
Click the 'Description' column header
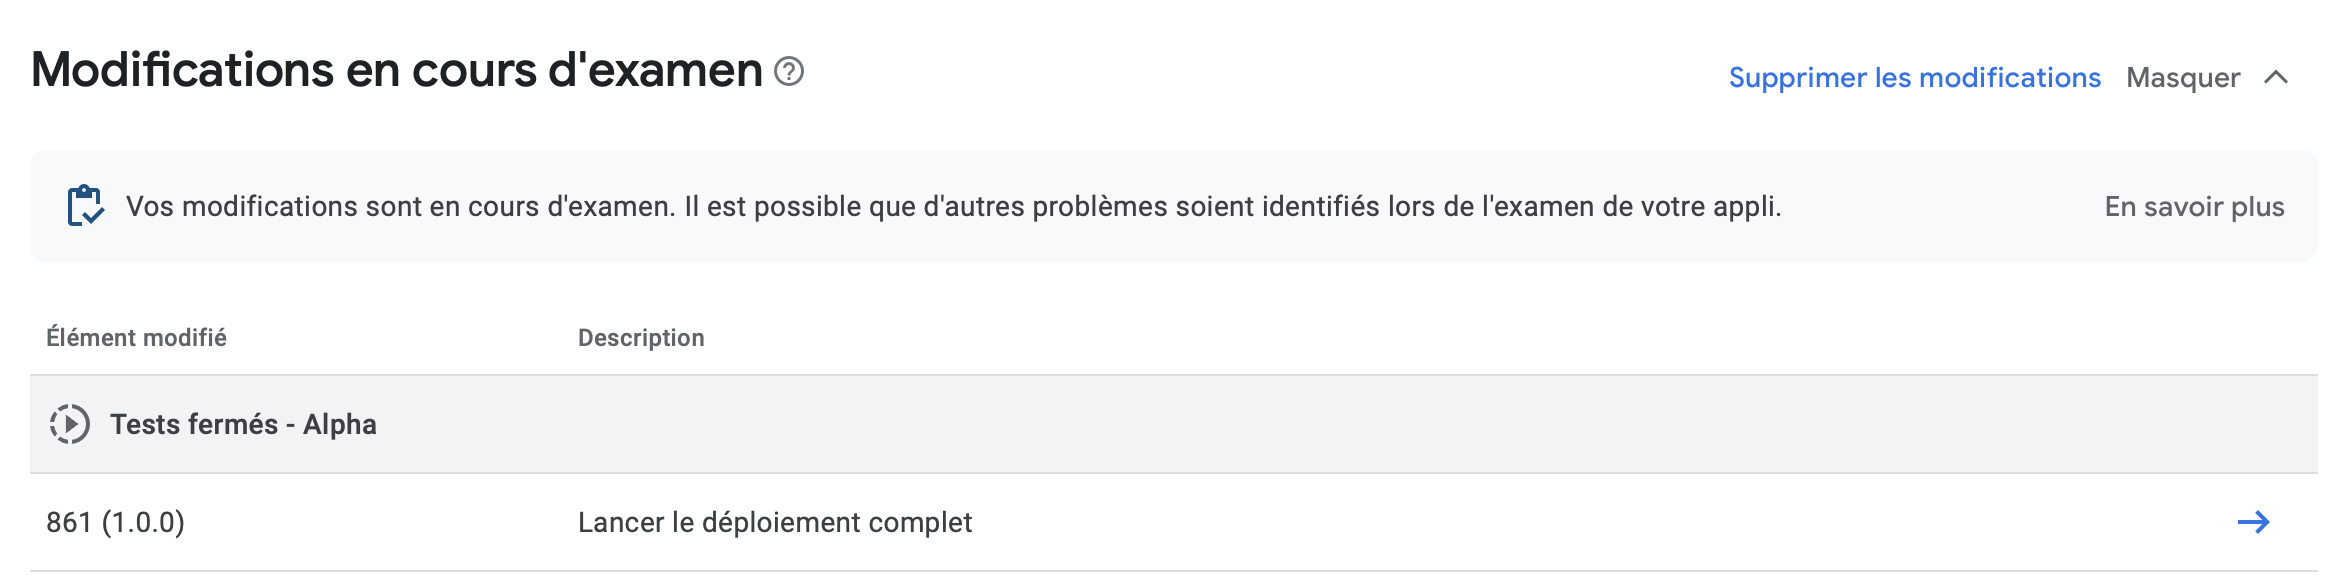(x=641, y=338)
